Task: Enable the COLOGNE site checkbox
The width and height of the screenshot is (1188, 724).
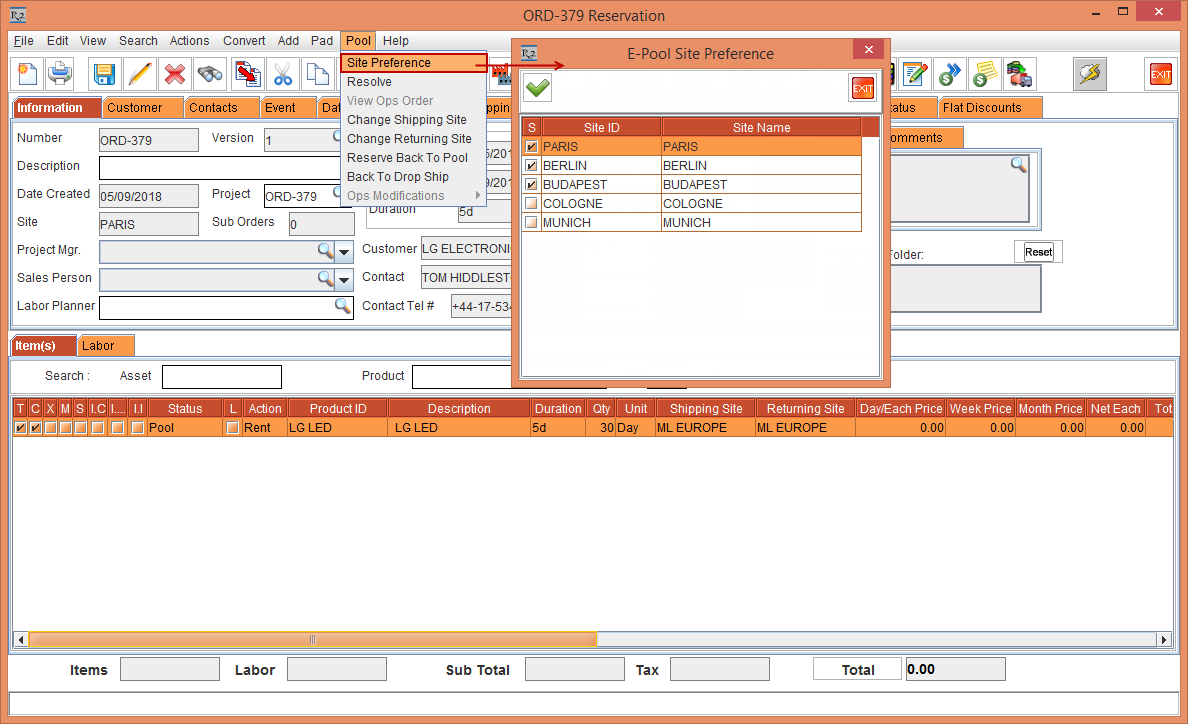Action: tap(532, 204)
